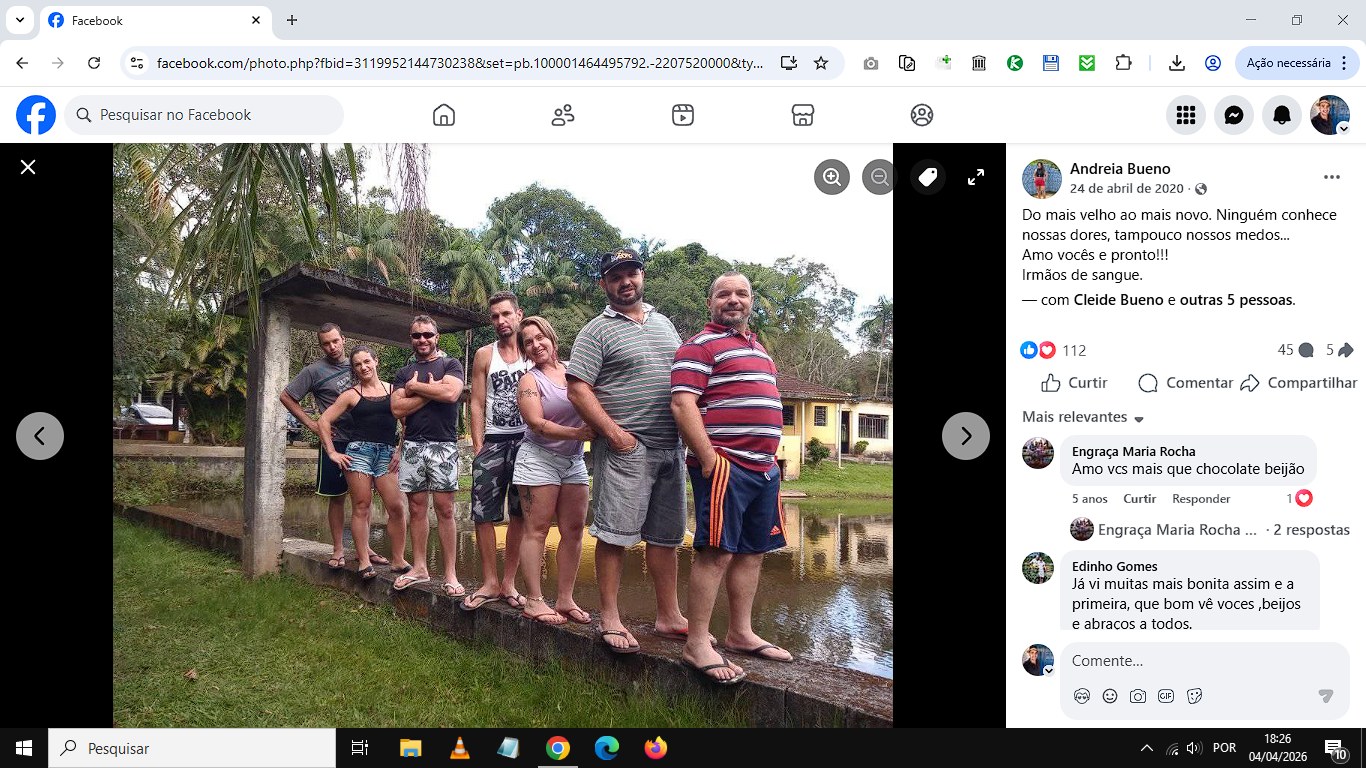Enter fullscreen photo view

(976, 177)
